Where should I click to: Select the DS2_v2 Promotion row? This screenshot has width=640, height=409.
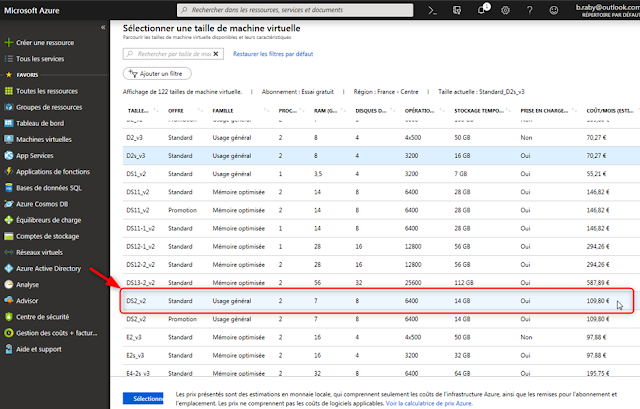point(381,319)
